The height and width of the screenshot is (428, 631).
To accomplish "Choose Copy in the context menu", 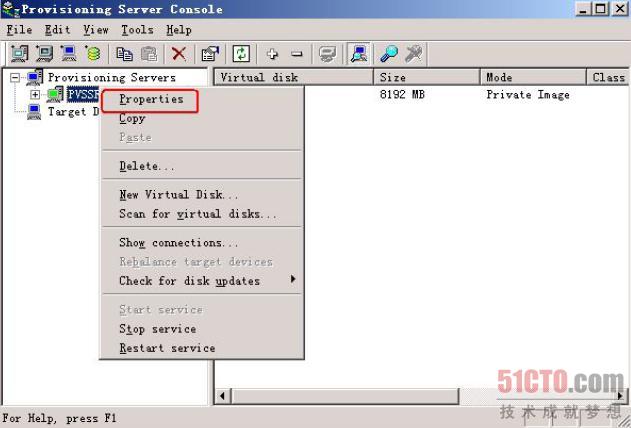I will [x=202, y=118].
